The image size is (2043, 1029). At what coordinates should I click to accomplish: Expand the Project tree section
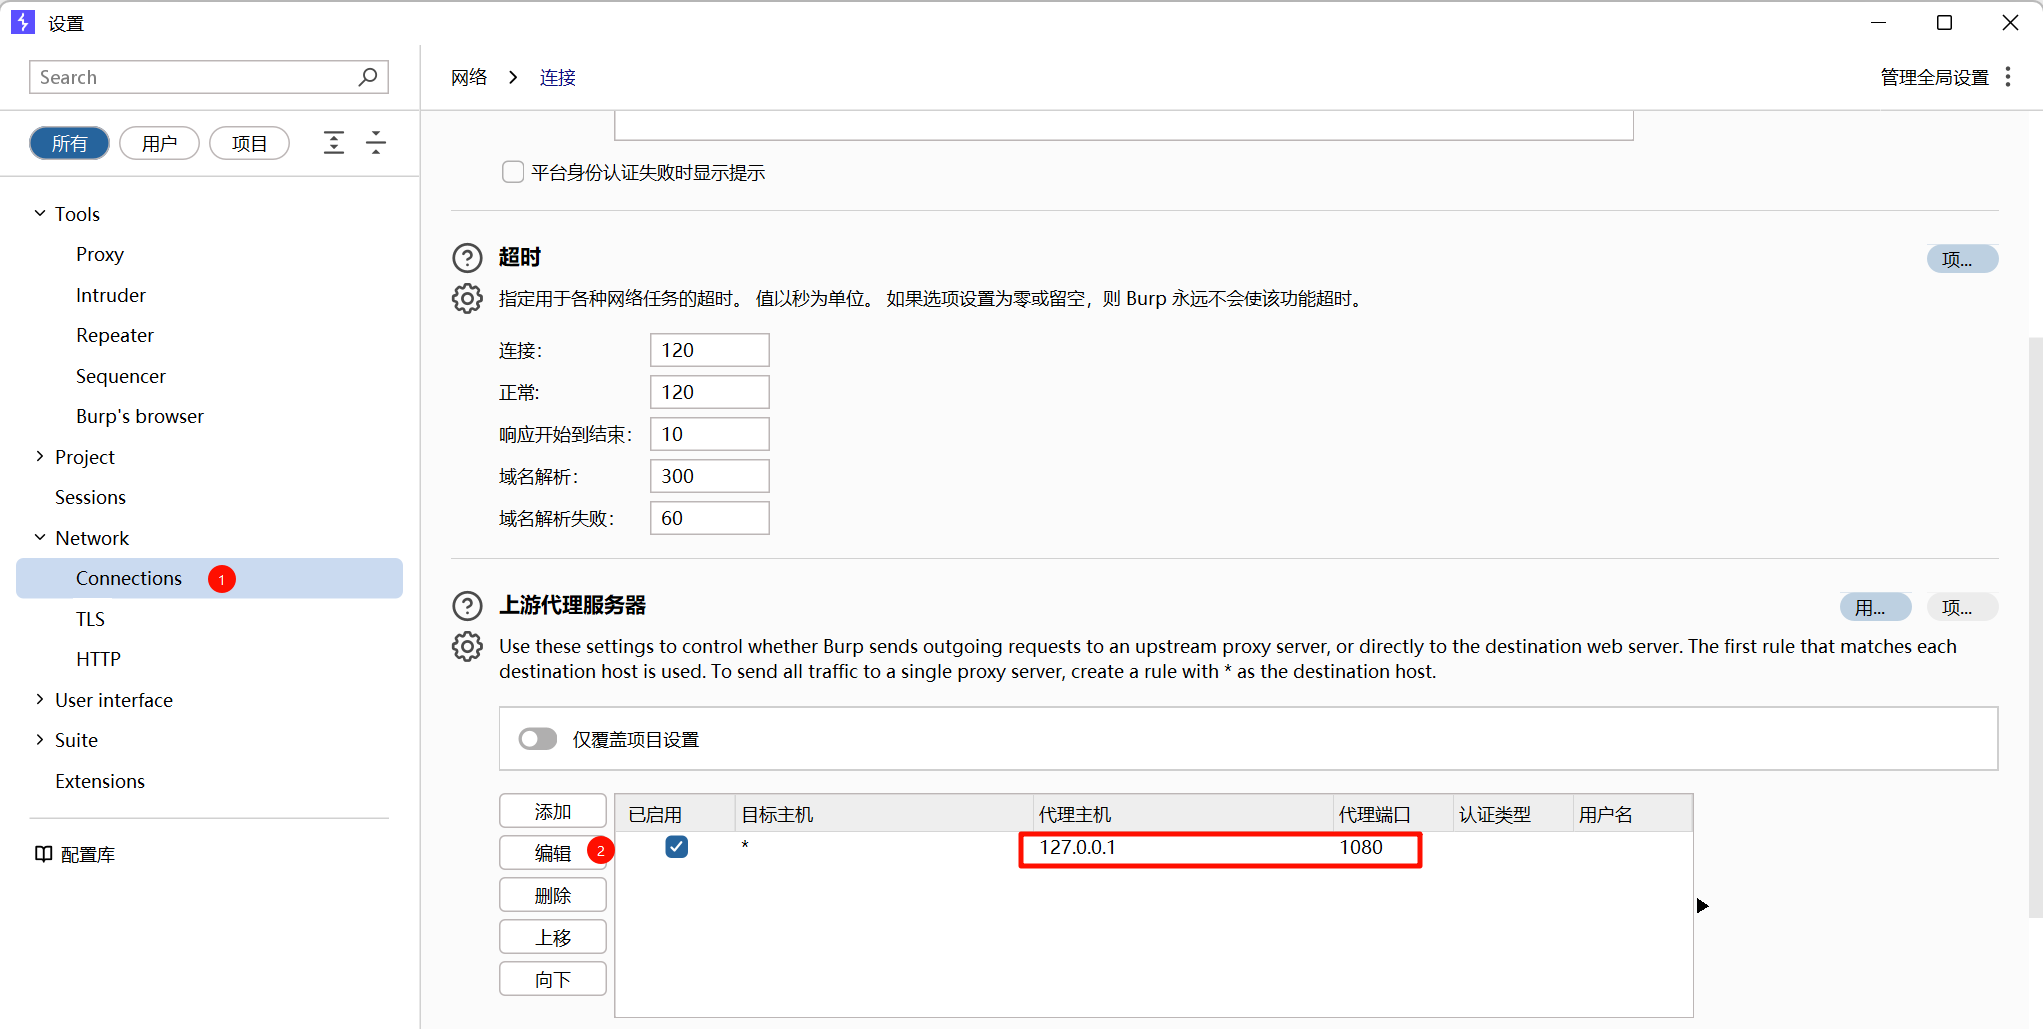click(40, 457)
